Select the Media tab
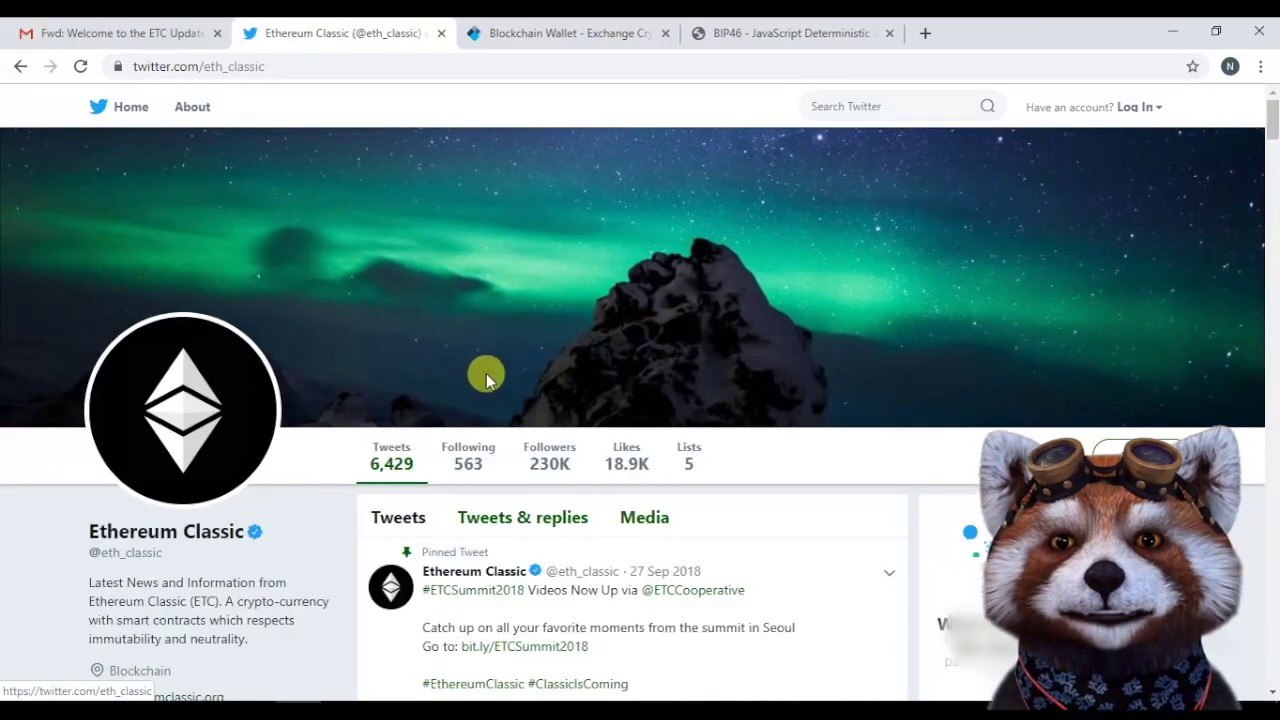The image size is (1280, 720). click(x=644, y=517)
